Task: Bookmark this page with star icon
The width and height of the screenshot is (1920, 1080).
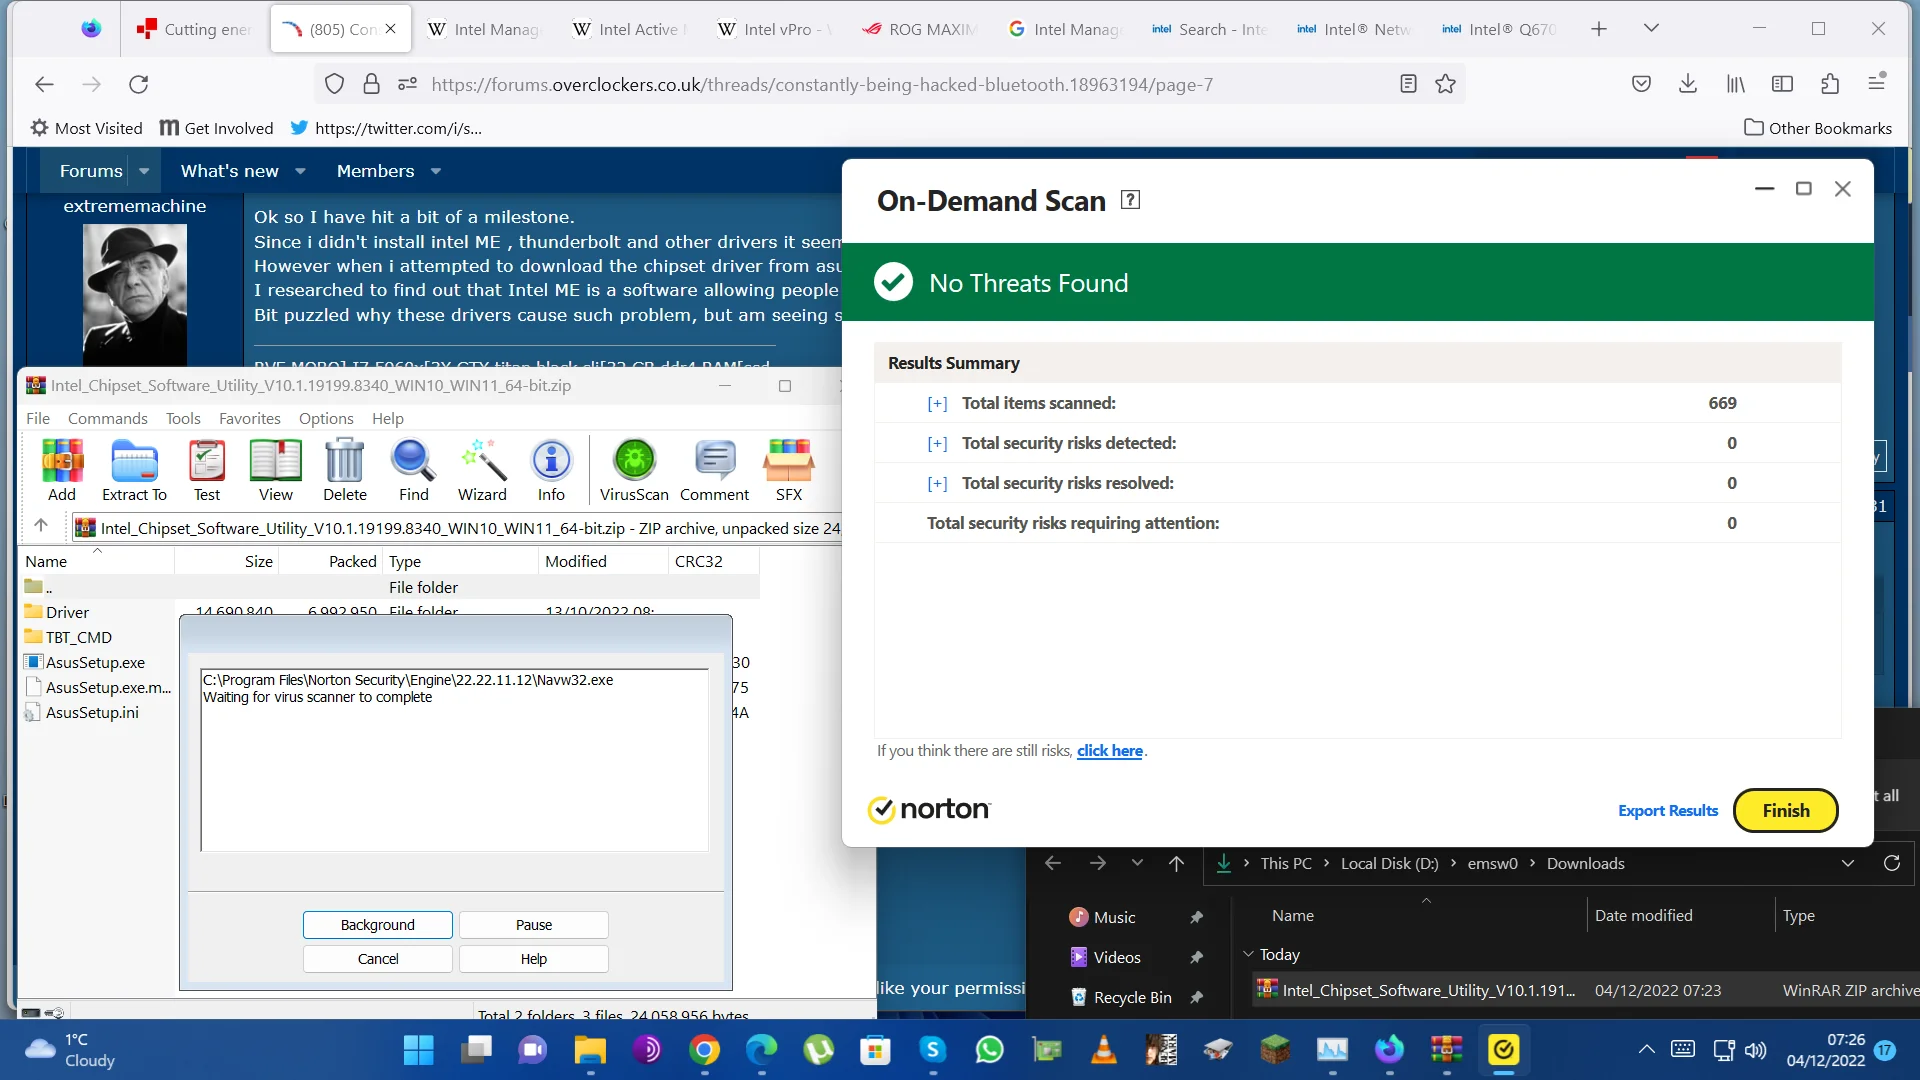Action: point(1445,85)
